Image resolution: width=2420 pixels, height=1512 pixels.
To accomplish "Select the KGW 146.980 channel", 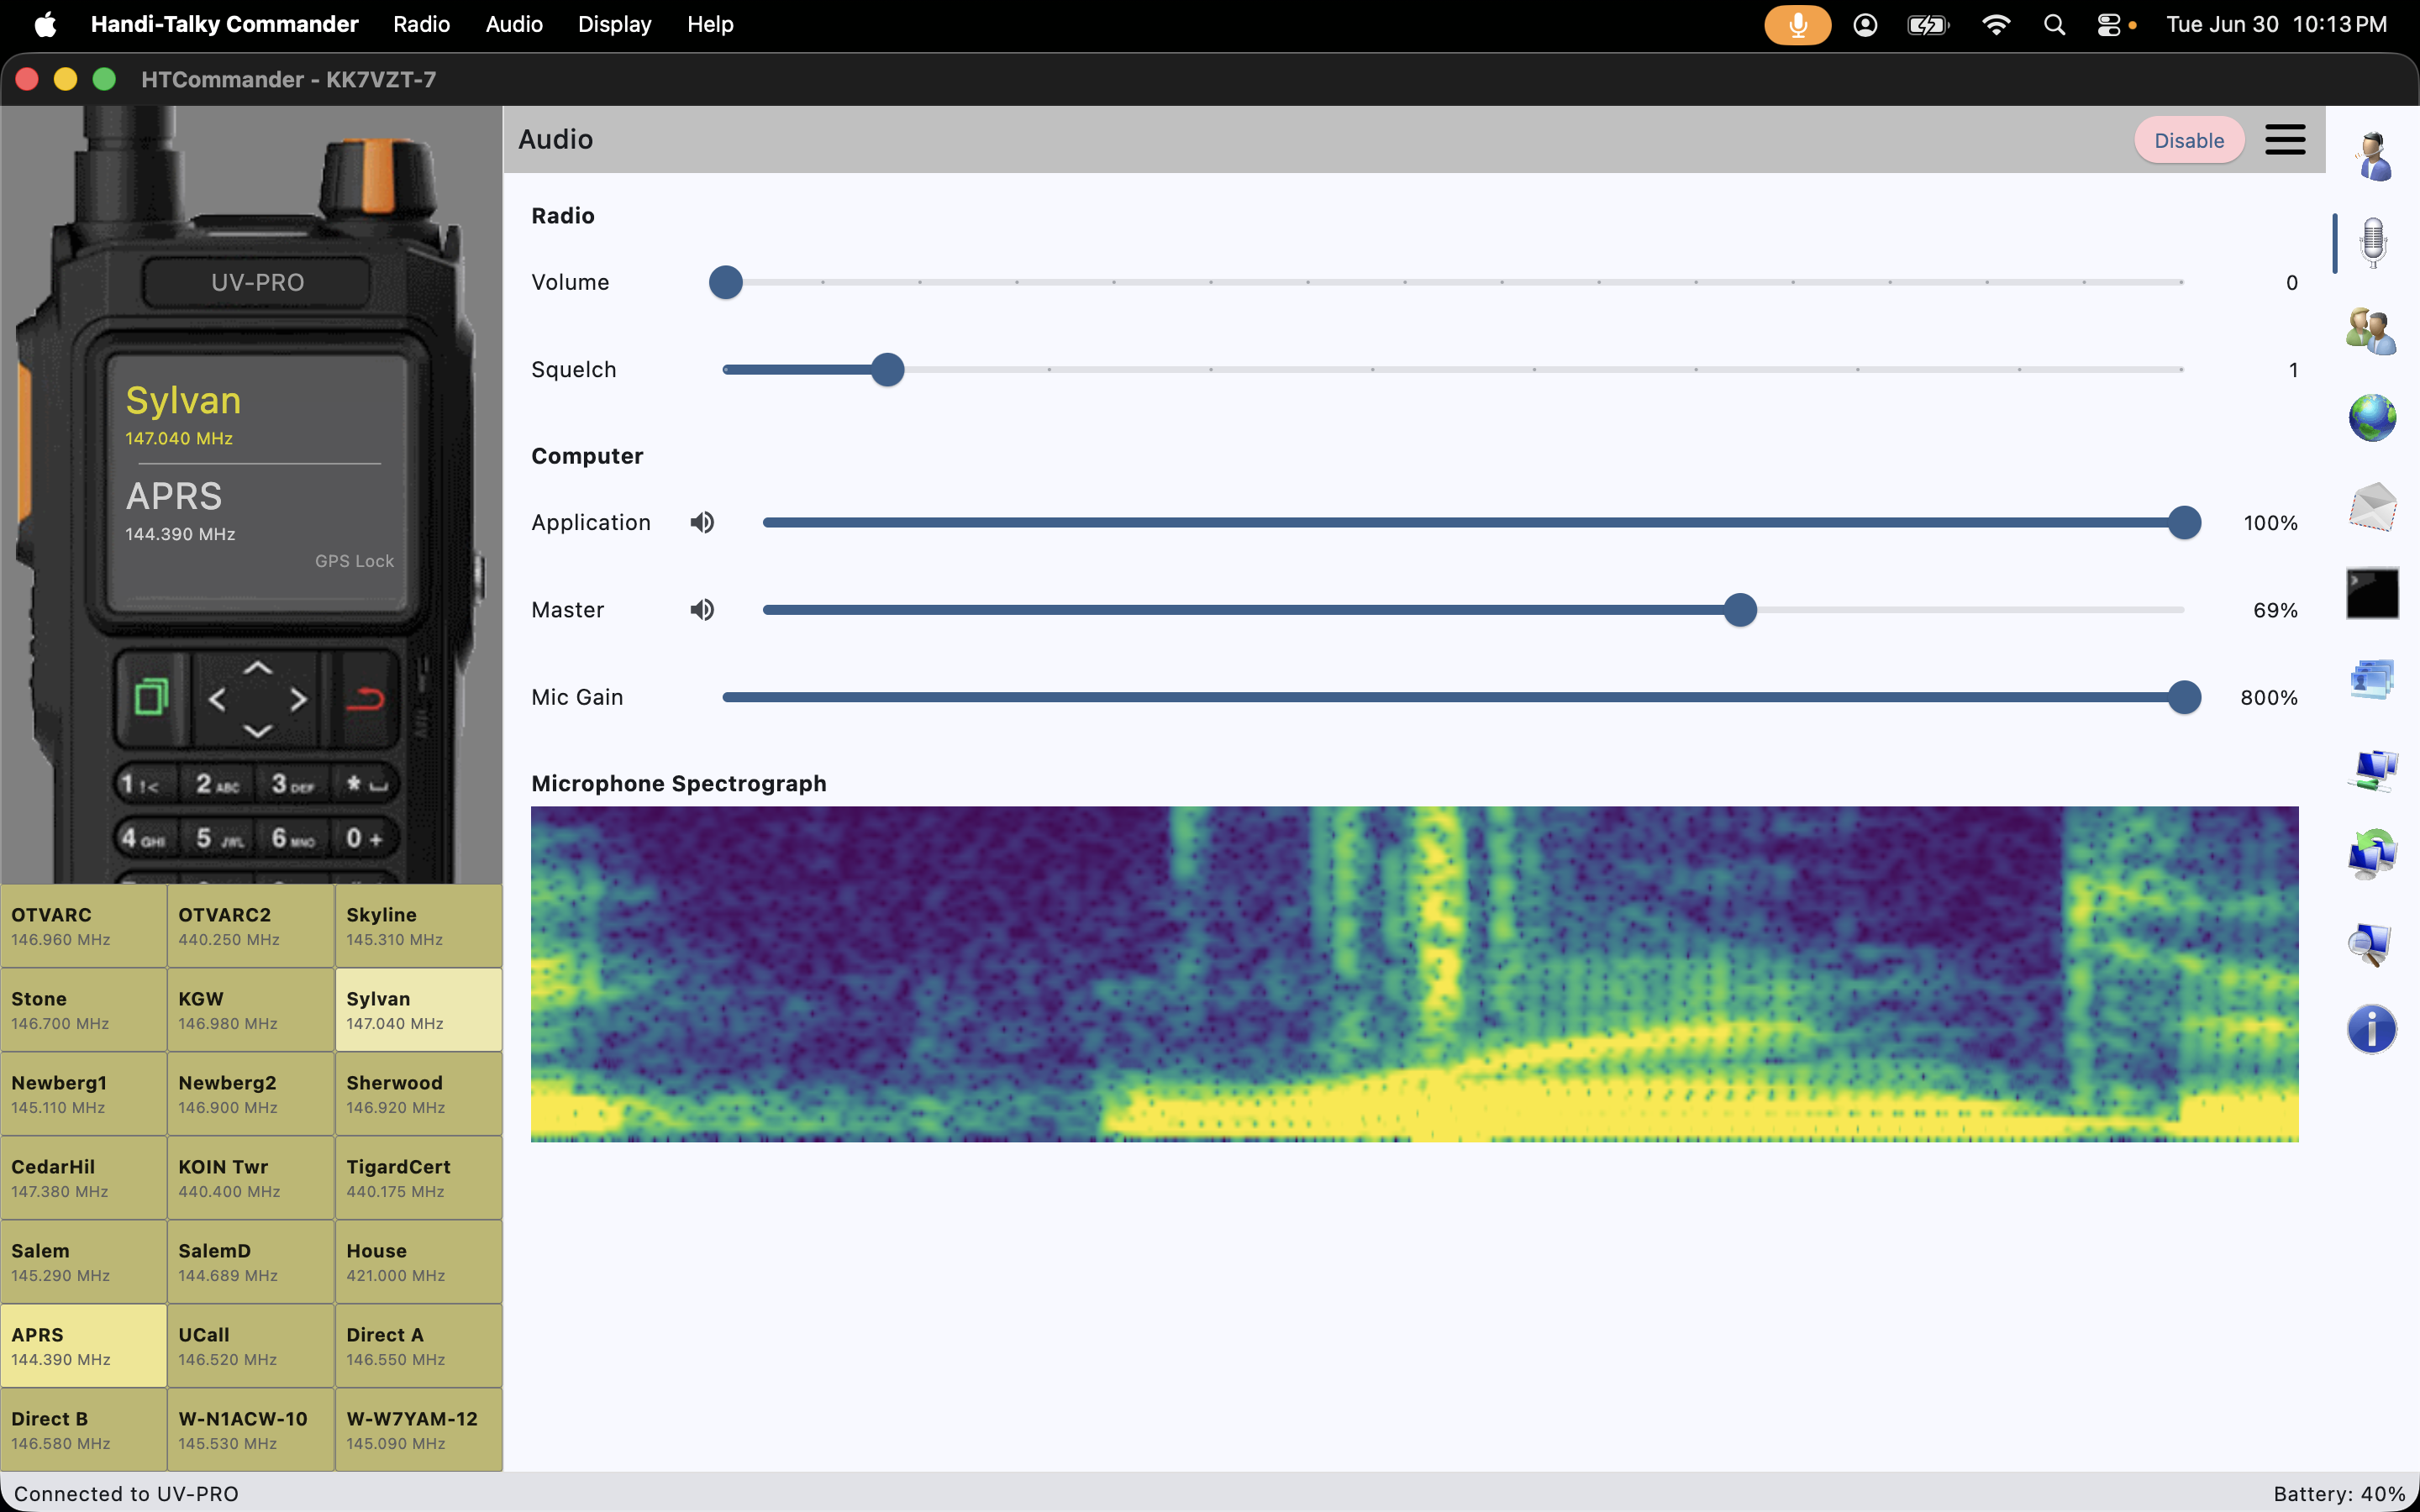I will coord(251,1010).
